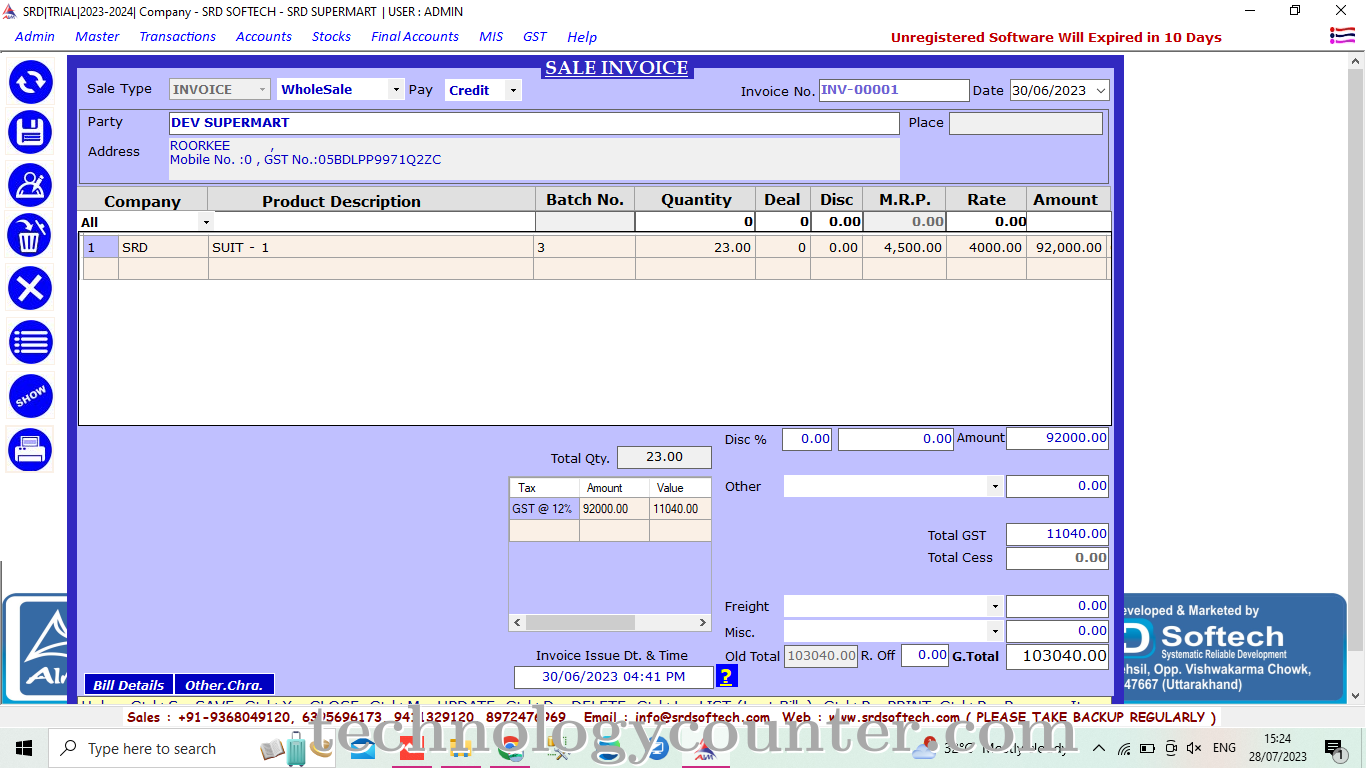The height and width of the screenshot is (768, 1366).
Task: Open the Windows Start menu
Action: [x=24, y=748]
